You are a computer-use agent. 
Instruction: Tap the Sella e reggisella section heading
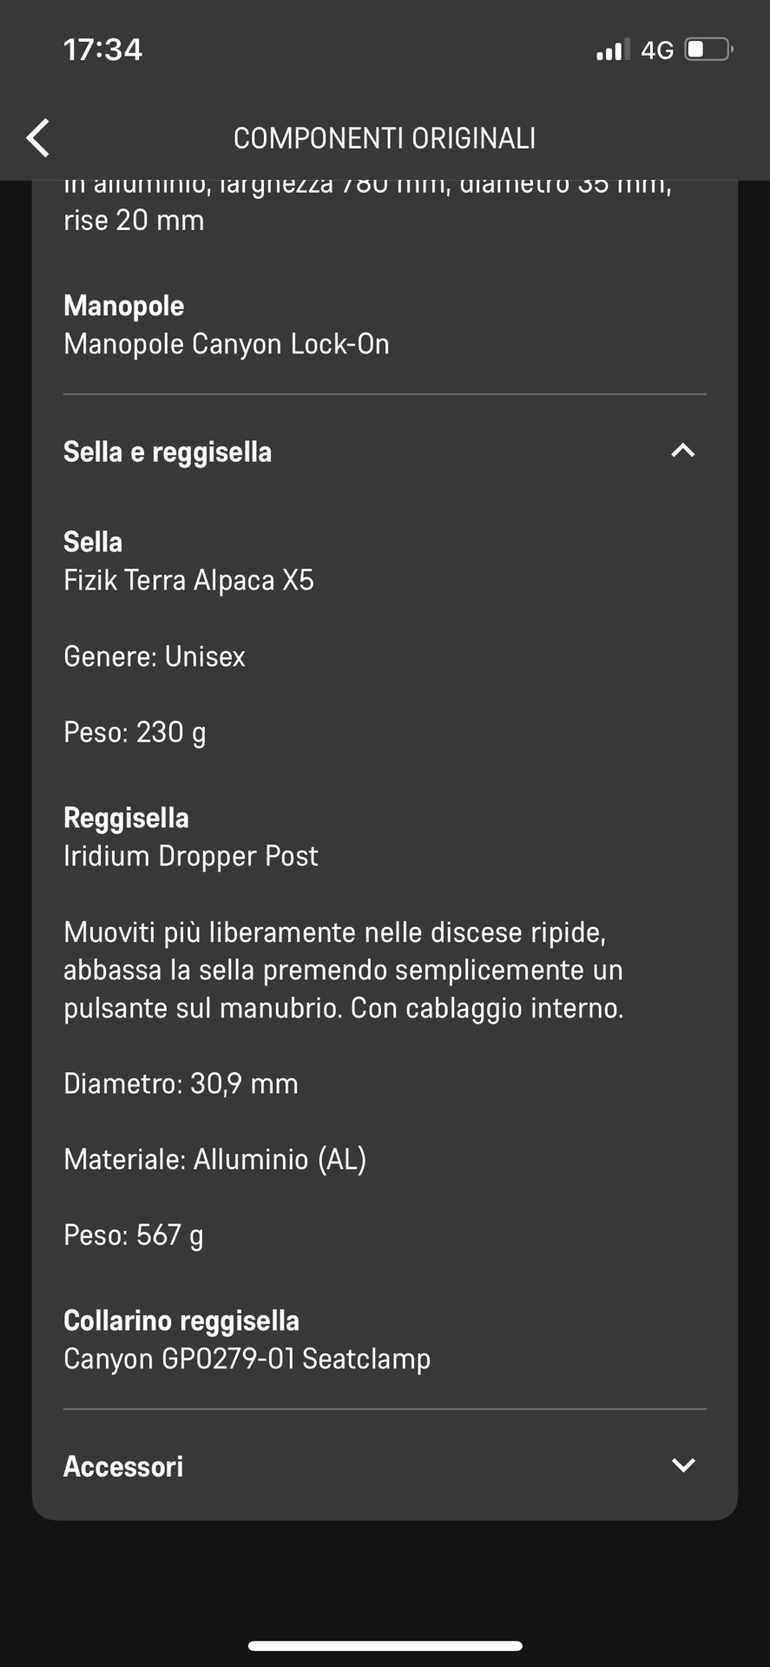168,452
